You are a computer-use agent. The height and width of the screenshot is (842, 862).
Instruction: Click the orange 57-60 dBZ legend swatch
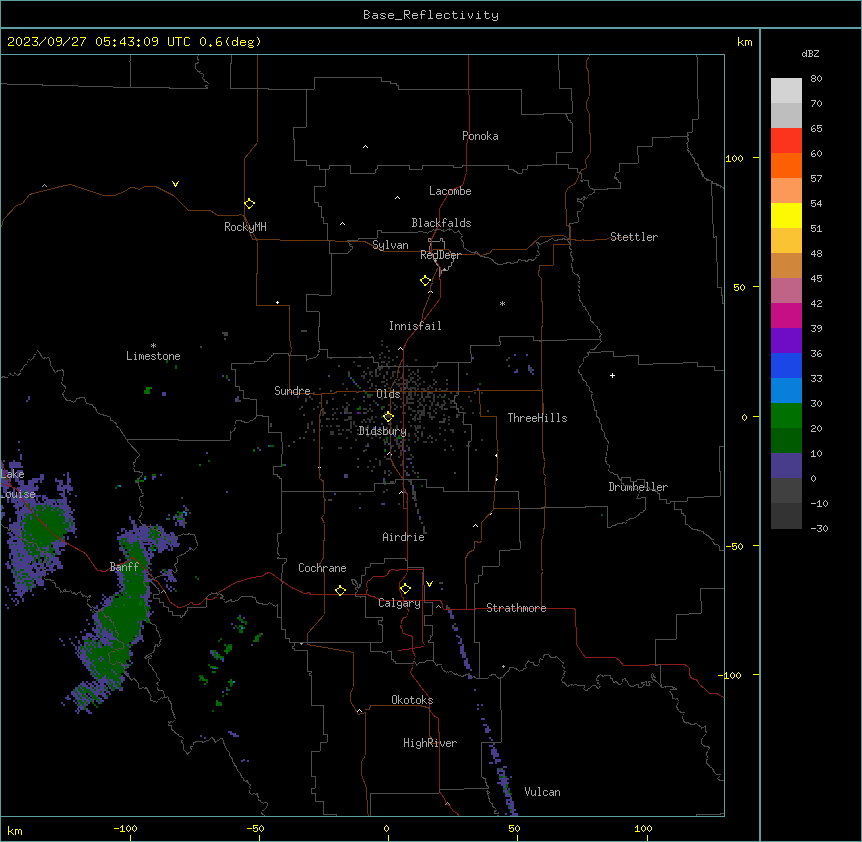(786, 165)
